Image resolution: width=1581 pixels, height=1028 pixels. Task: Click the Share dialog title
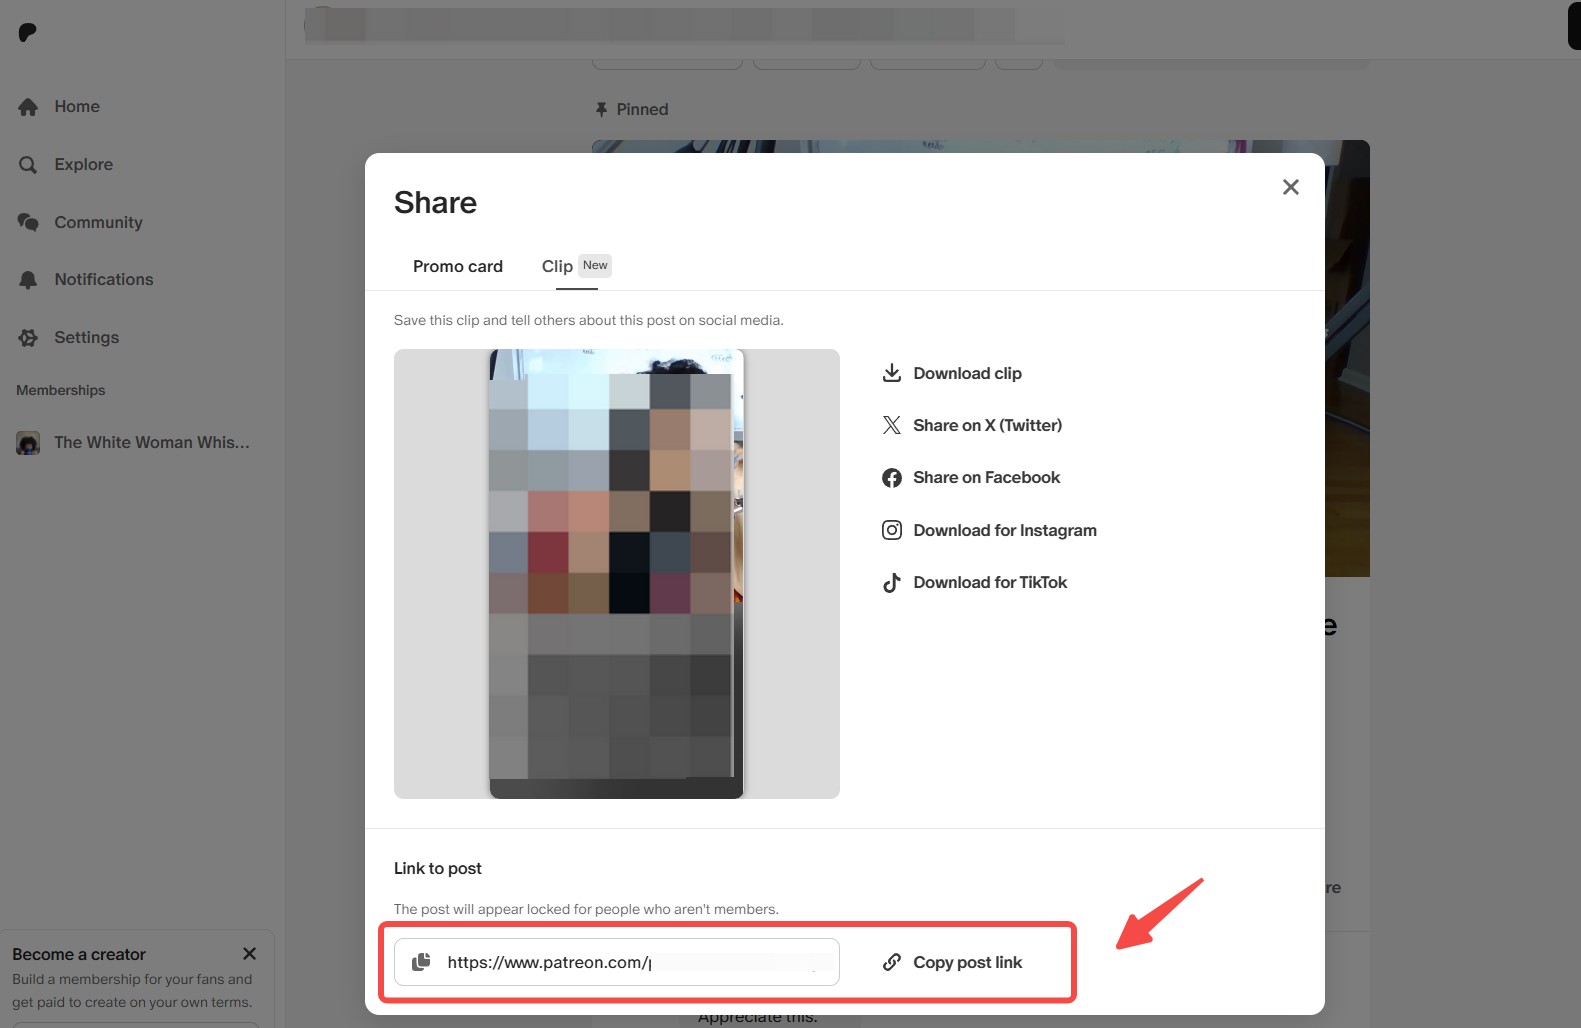(x=436, y=203)
